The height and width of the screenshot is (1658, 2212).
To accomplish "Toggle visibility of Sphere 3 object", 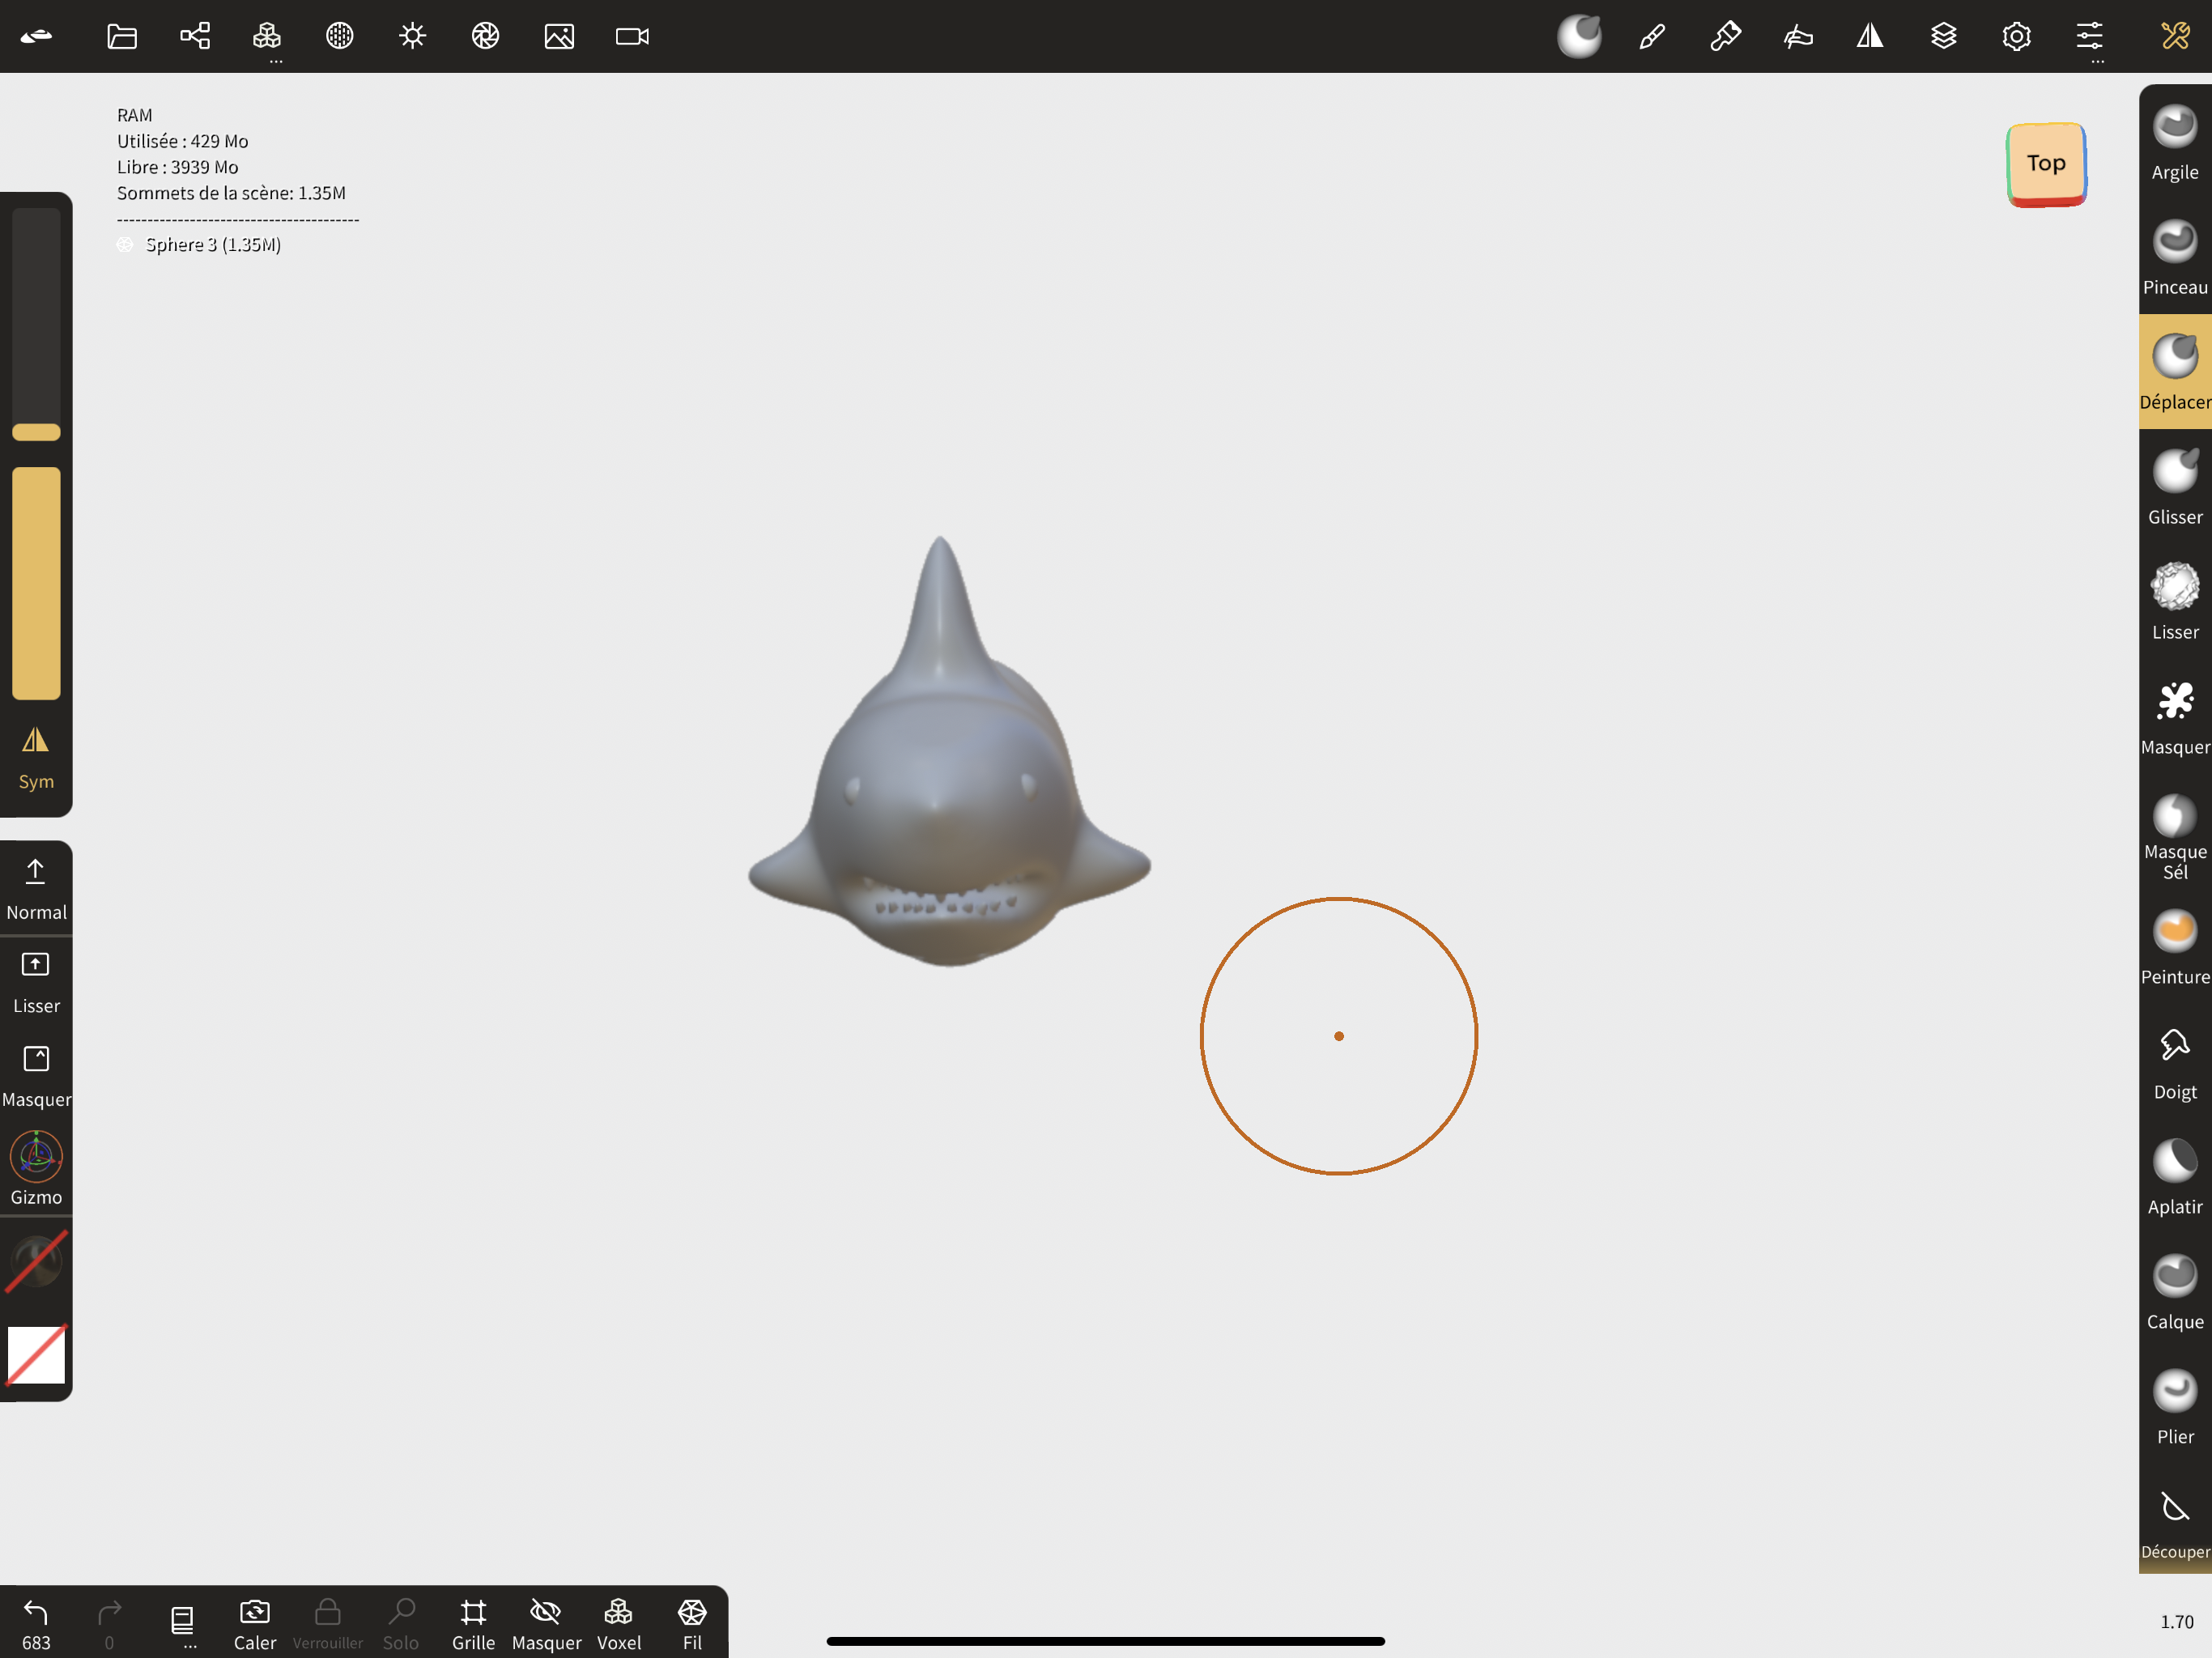I will [125, 245].
